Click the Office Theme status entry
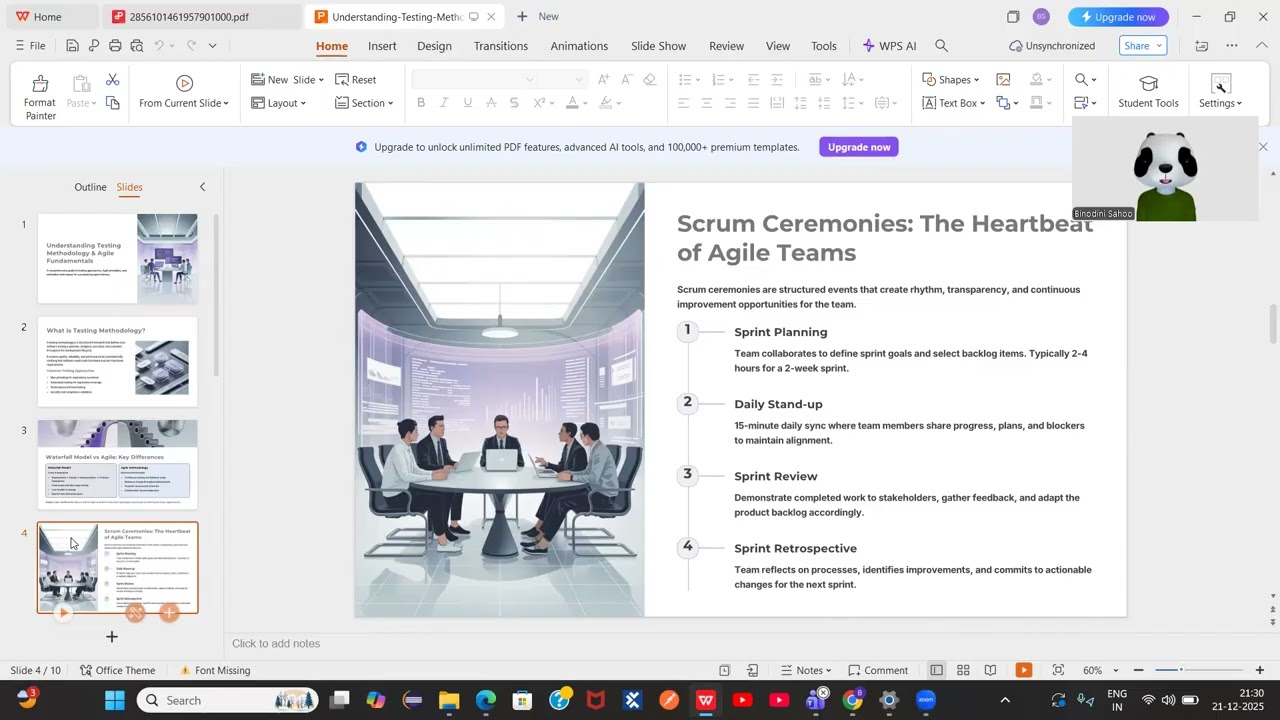 point(118,670)
